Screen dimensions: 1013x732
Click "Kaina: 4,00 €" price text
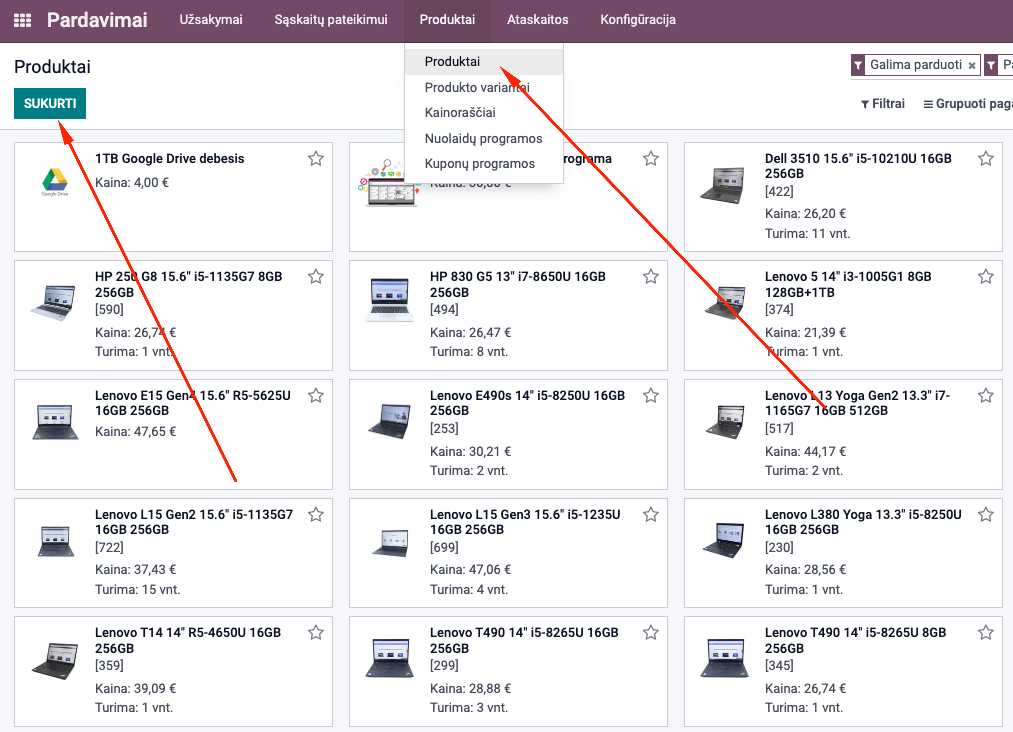coord(132,182)
